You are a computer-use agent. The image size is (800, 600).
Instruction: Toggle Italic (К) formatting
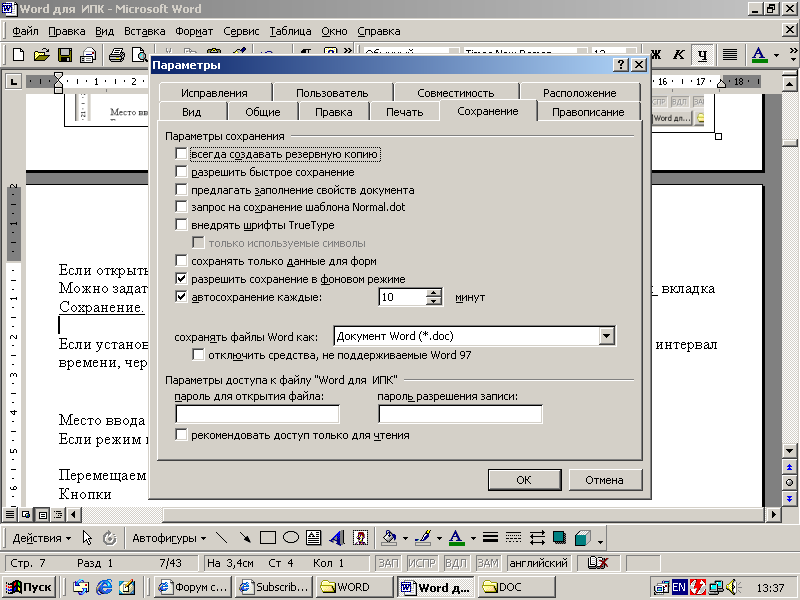pos(679,55)
